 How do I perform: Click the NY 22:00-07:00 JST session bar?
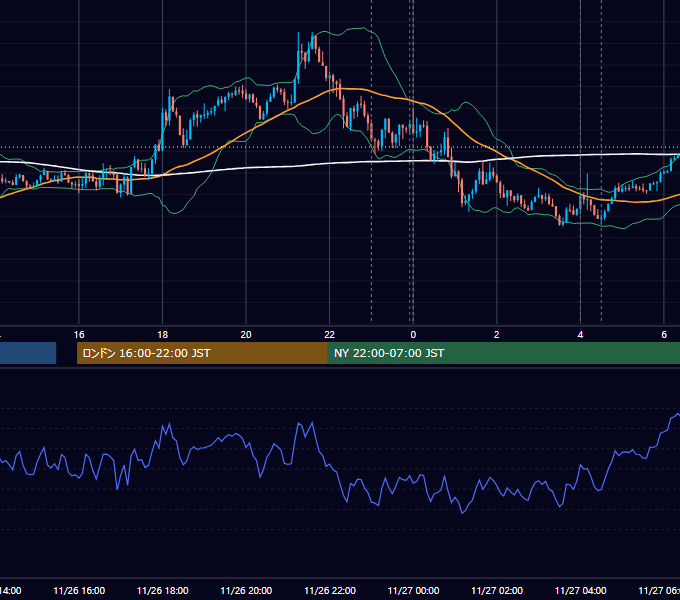[x=503, y=353]
